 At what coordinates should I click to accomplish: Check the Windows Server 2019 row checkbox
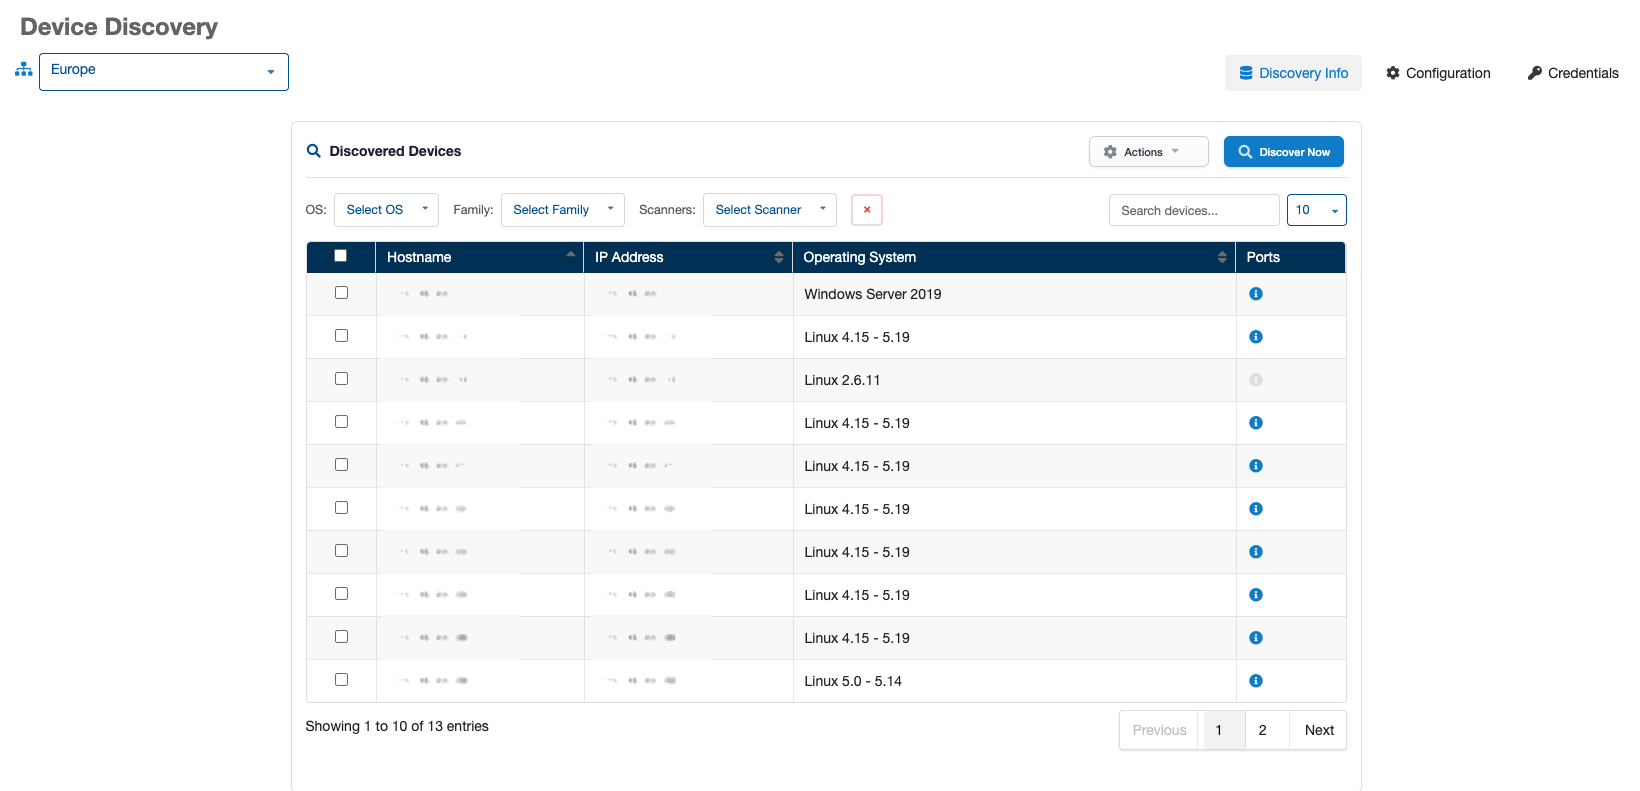tap(341, 293)
